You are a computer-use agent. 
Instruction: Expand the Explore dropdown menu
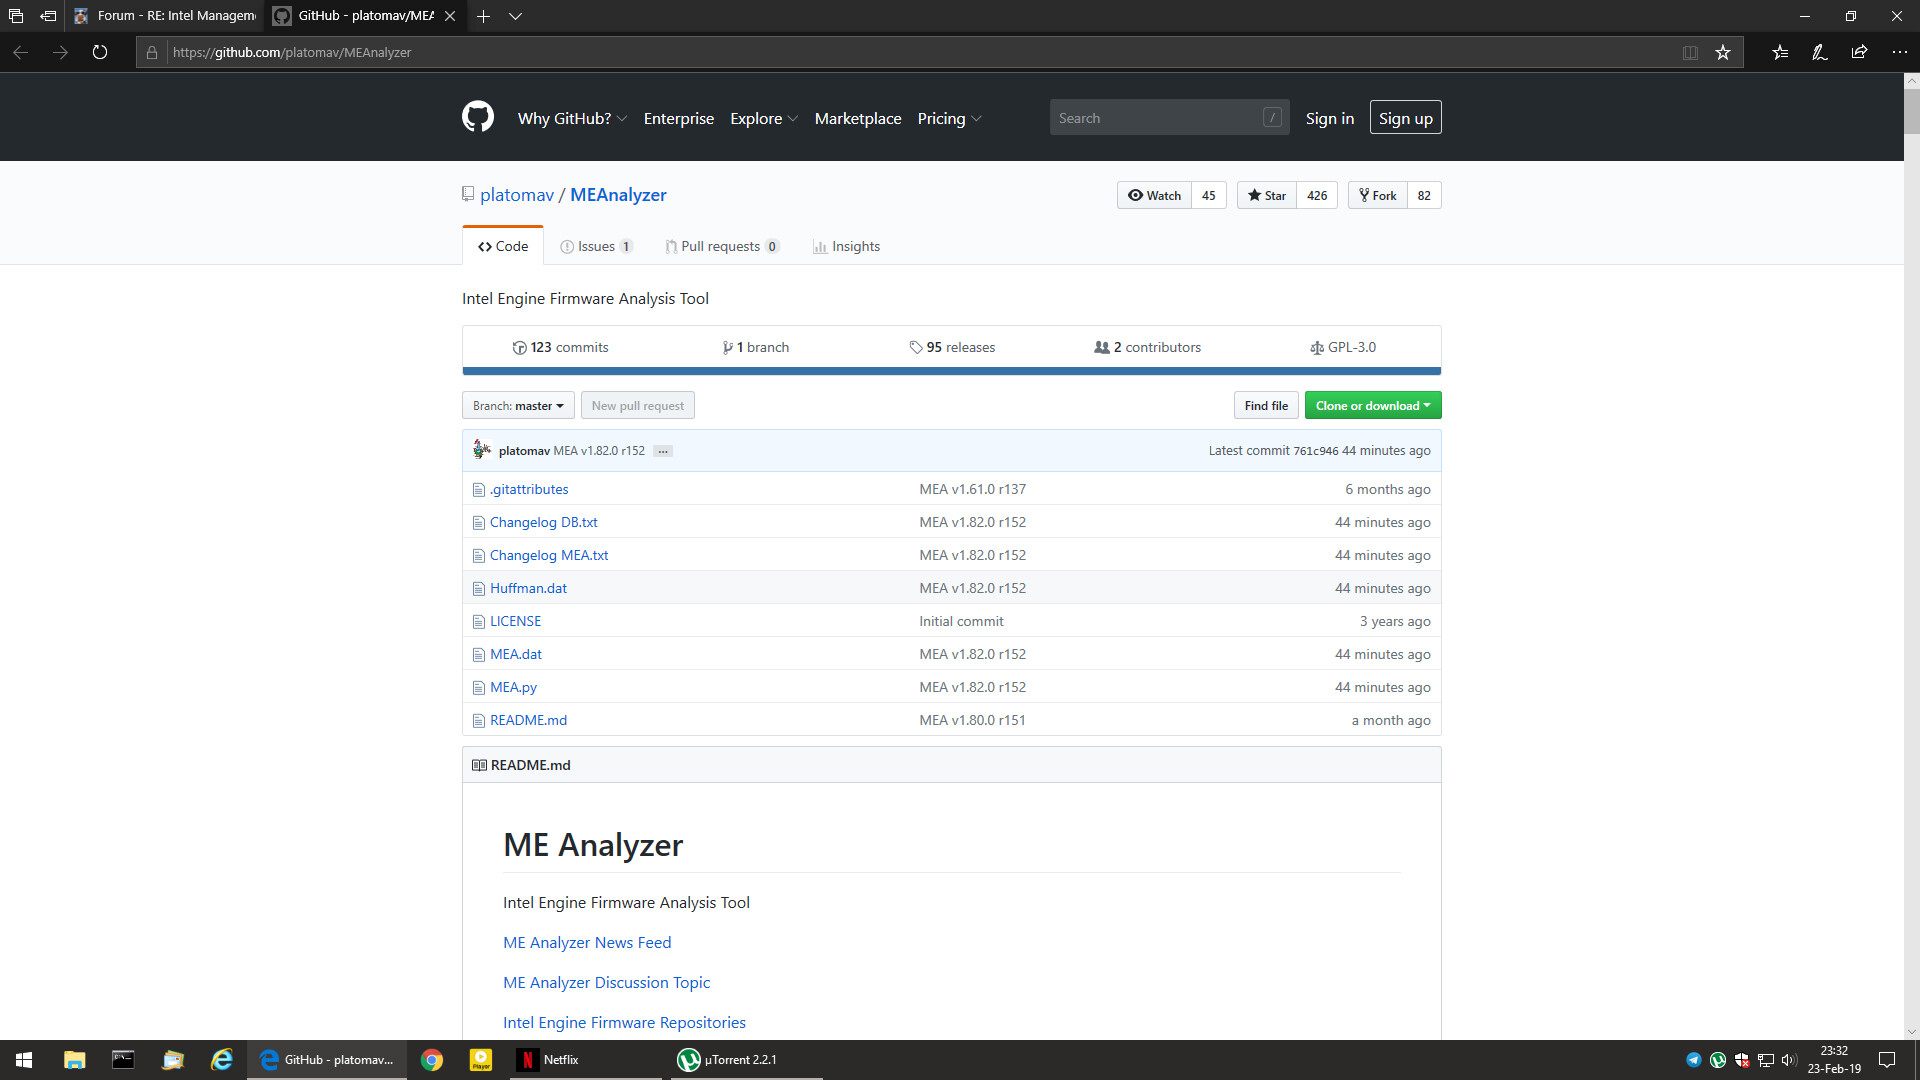(x=764, y=118)
